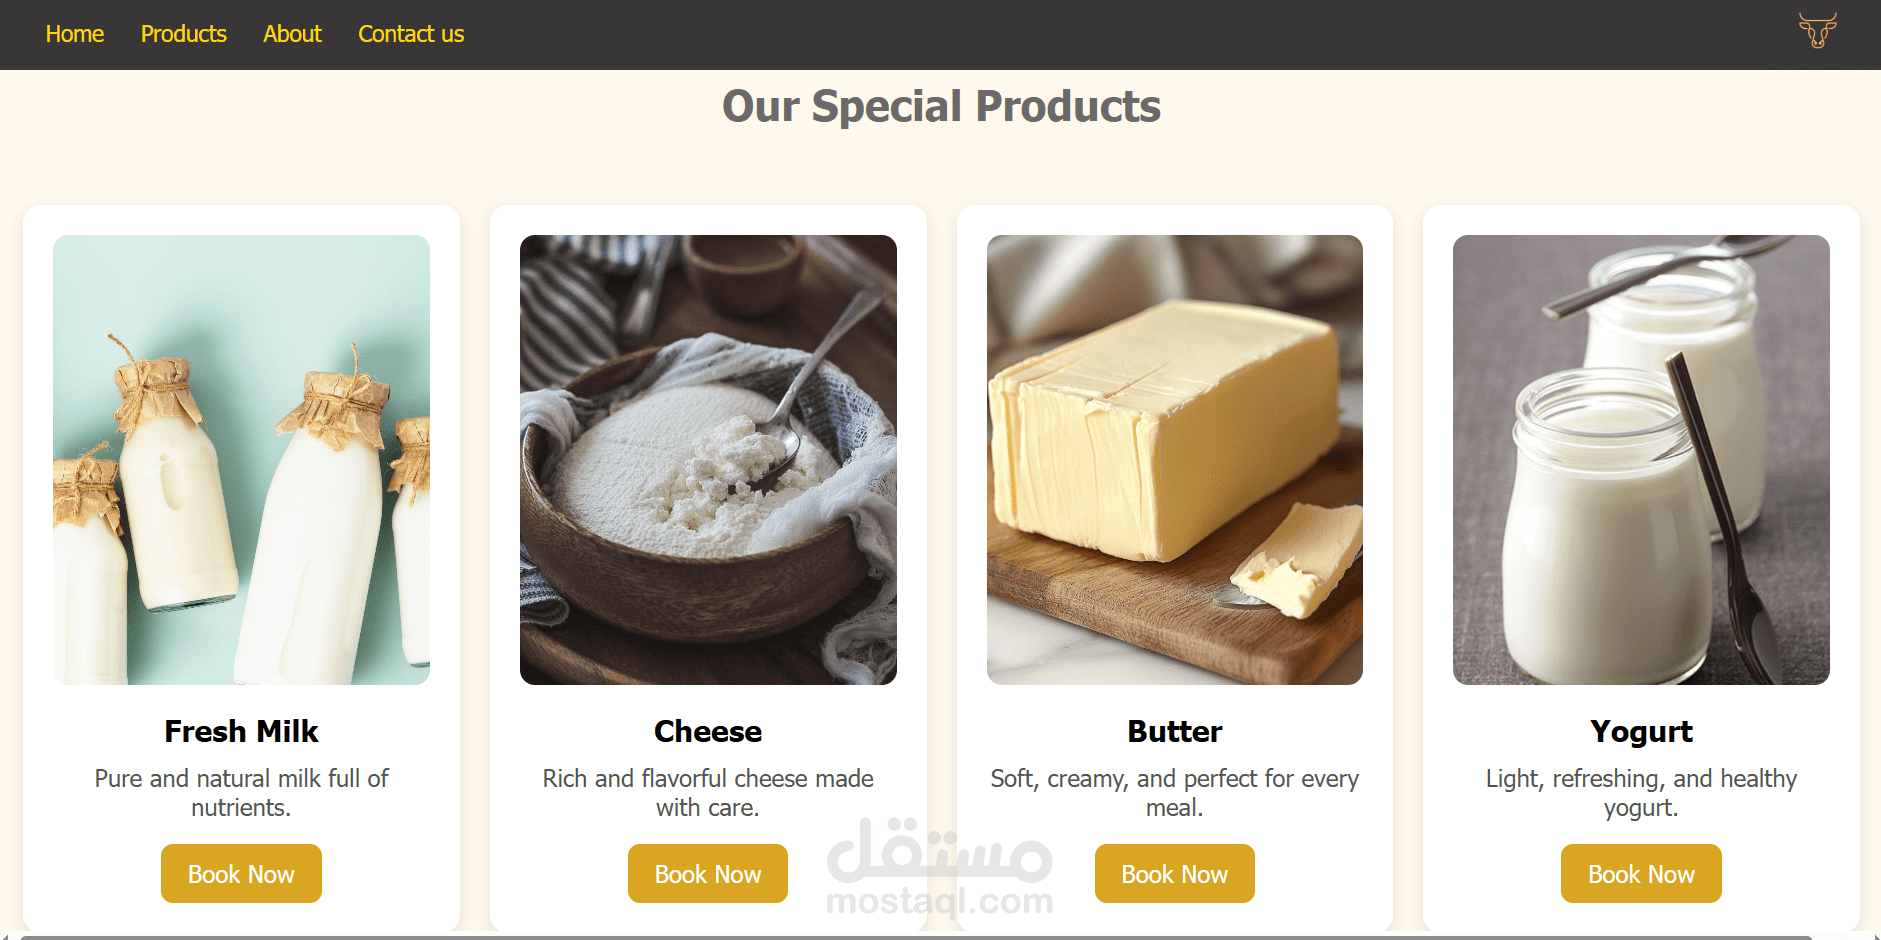Screen dimensions: 1881x940
Task: Book the Fresh Milk product
Action: click(x=241, y=874)
